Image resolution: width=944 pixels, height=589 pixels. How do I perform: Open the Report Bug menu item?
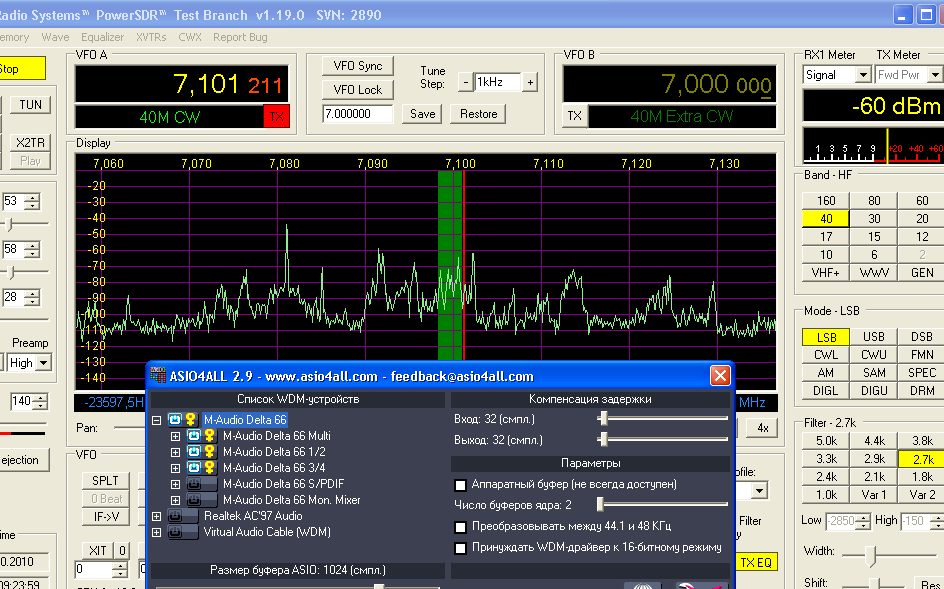240,37
